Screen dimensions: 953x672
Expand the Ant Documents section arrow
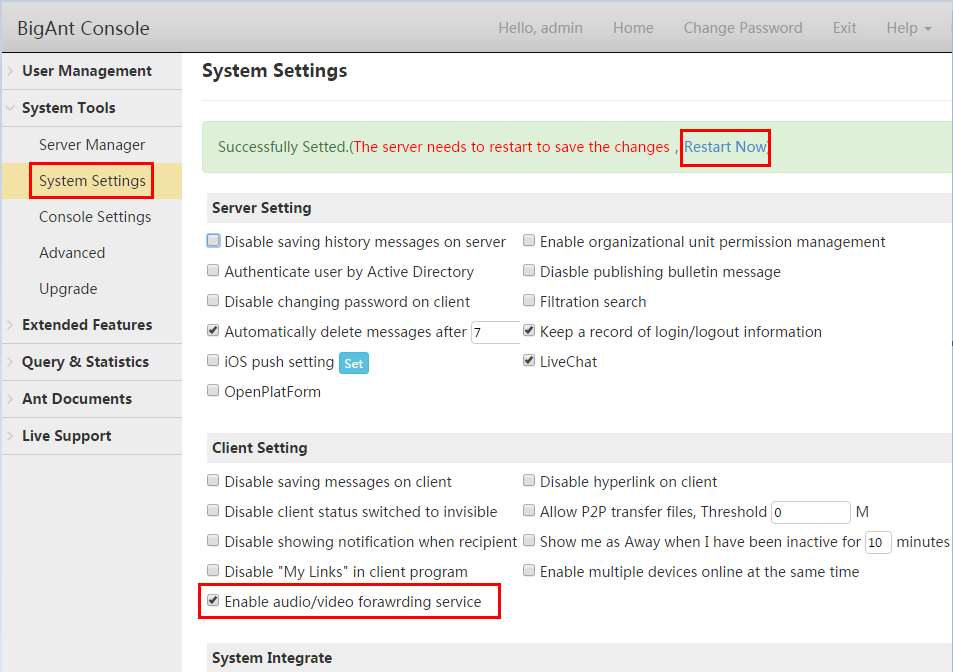tap(10, 399)
